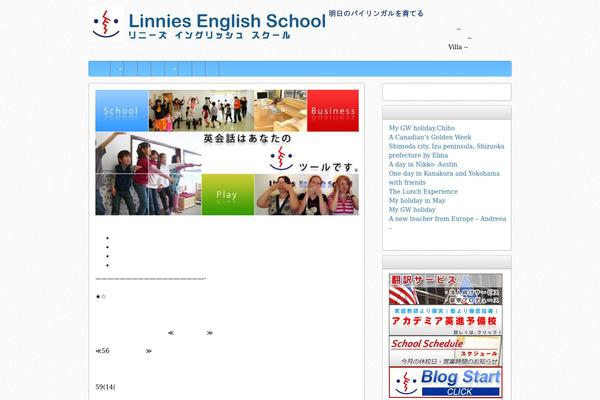Click the blue navigation menu bar
The image size is (600, 400).
[300, 69]
